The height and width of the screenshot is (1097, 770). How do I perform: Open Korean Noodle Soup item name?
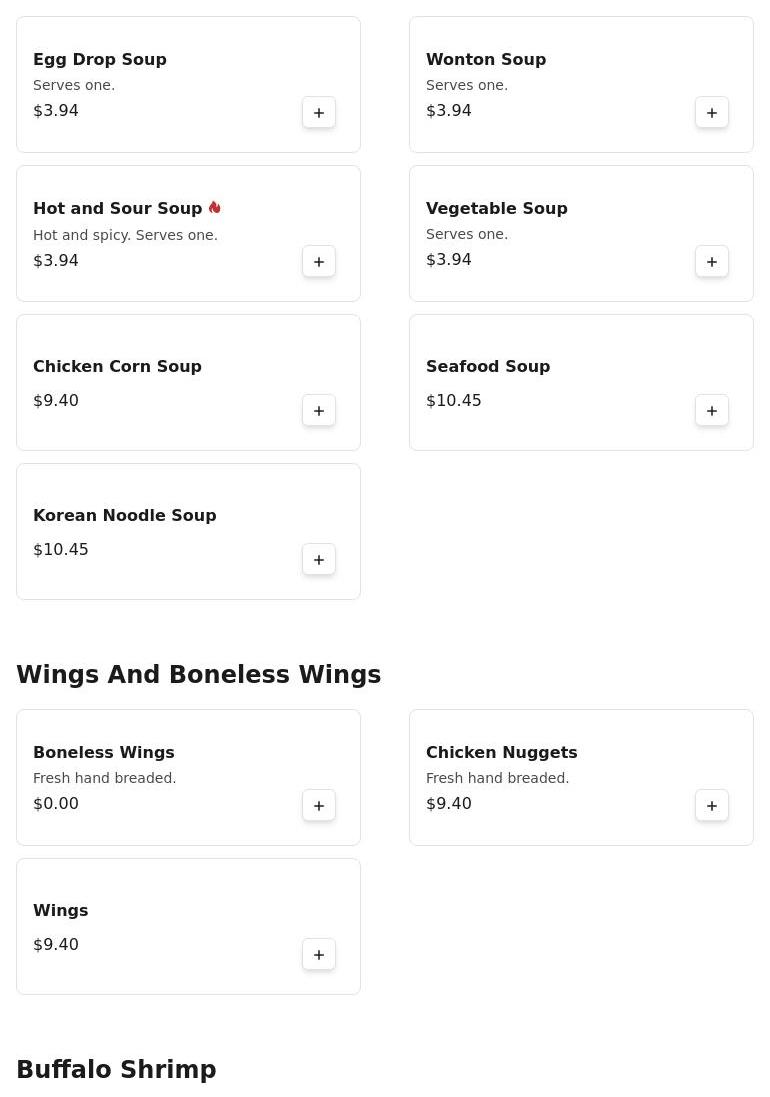(x=124, y=515)
